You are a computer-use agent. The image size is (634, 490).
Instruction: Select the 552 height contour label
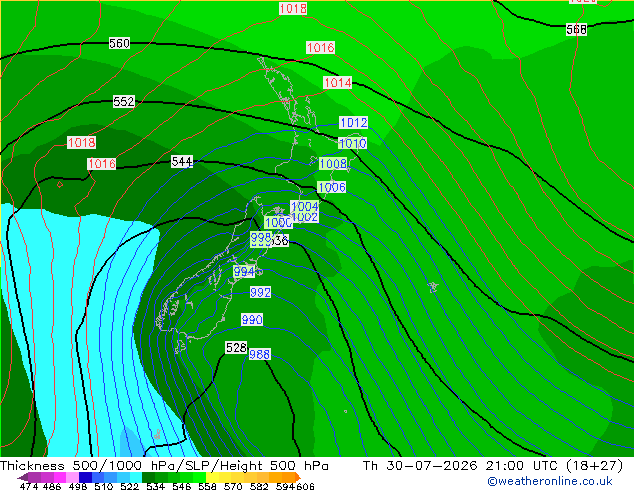124,101
